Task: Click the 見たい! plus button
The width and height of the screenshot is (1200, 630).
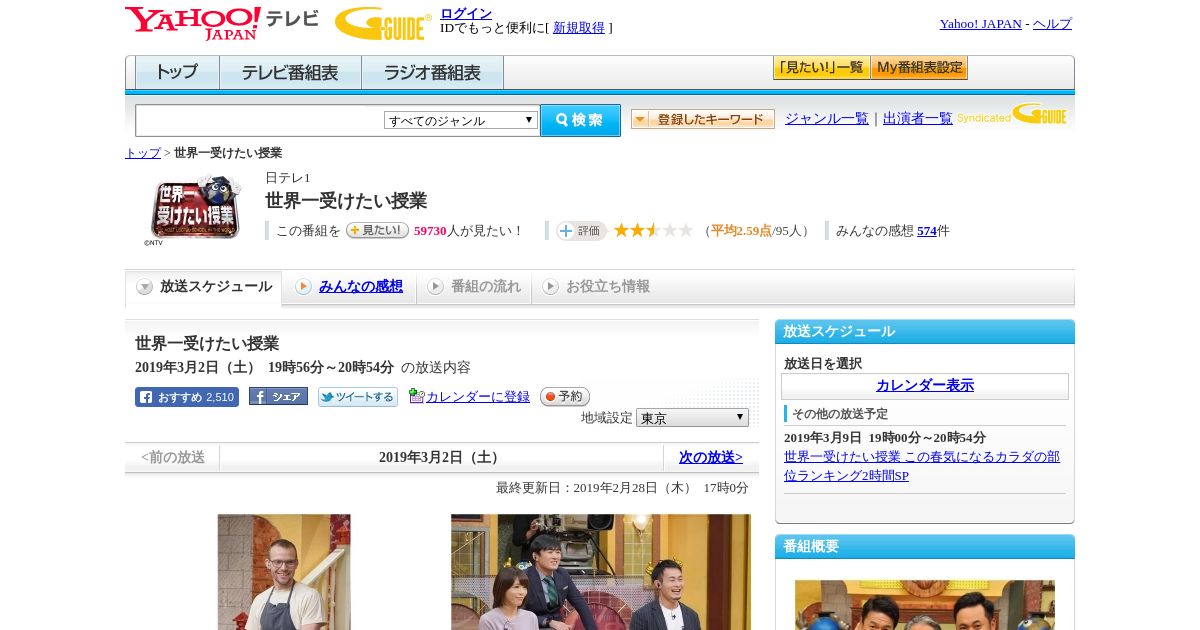Action: click(x=377, y=230)
